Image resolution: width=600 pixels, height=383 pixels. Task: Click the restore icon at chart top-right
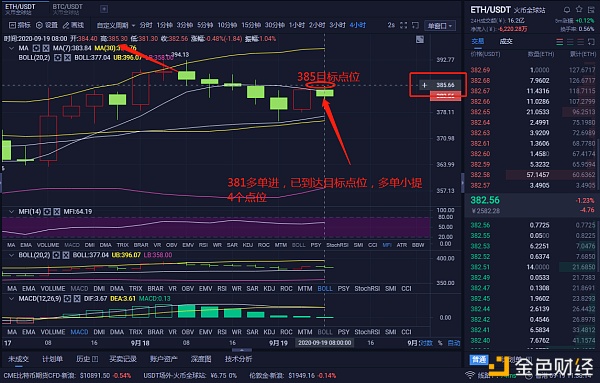[x=420, y=39]
